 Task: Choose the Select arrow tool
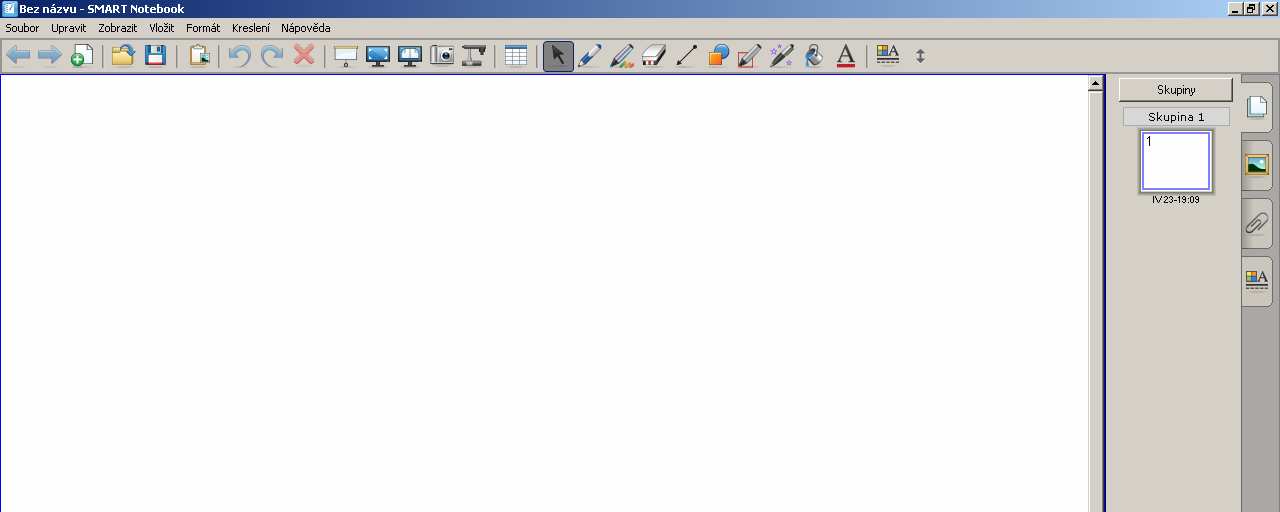pyautogui.click(x=558, y=56)
